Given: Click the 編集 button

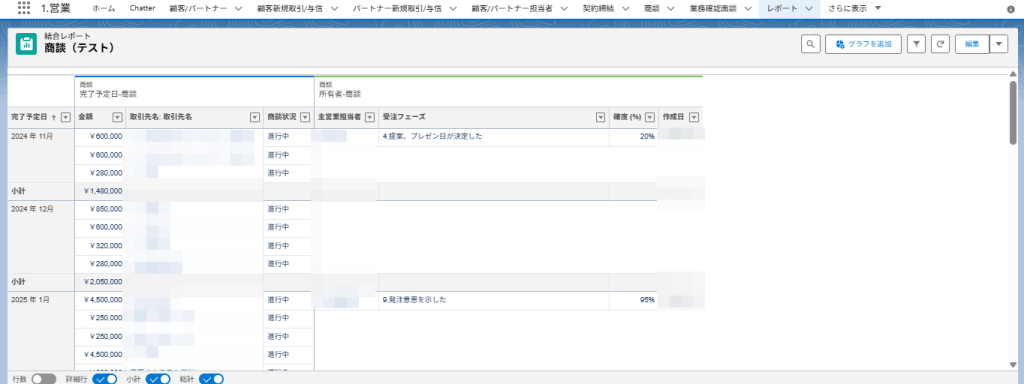Looking at the screenshot, I should coord(972,44).
